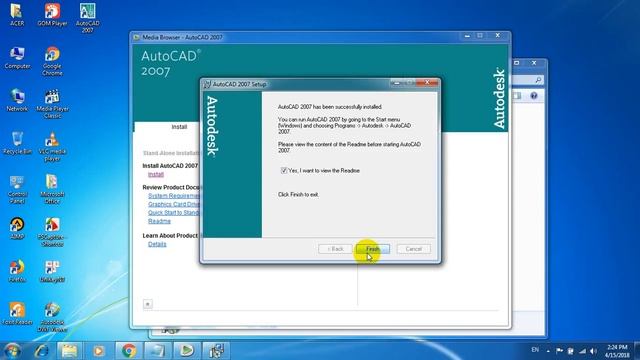The image size is (640, 360).
Task: Click the Back button in Setup
Action: pyautogui.click(x=335, y=249)
